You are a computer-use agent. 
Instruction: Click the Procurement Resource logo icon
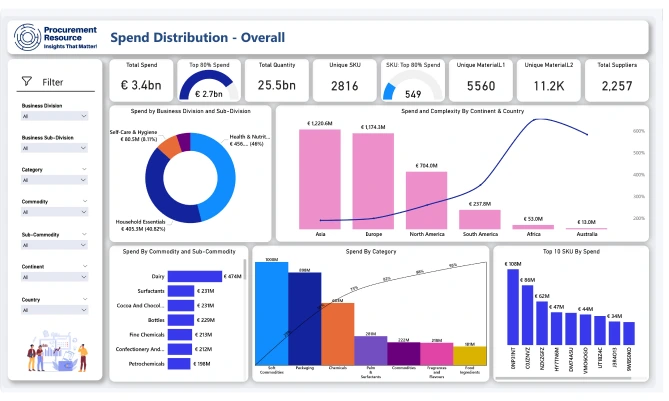[26, 38]
